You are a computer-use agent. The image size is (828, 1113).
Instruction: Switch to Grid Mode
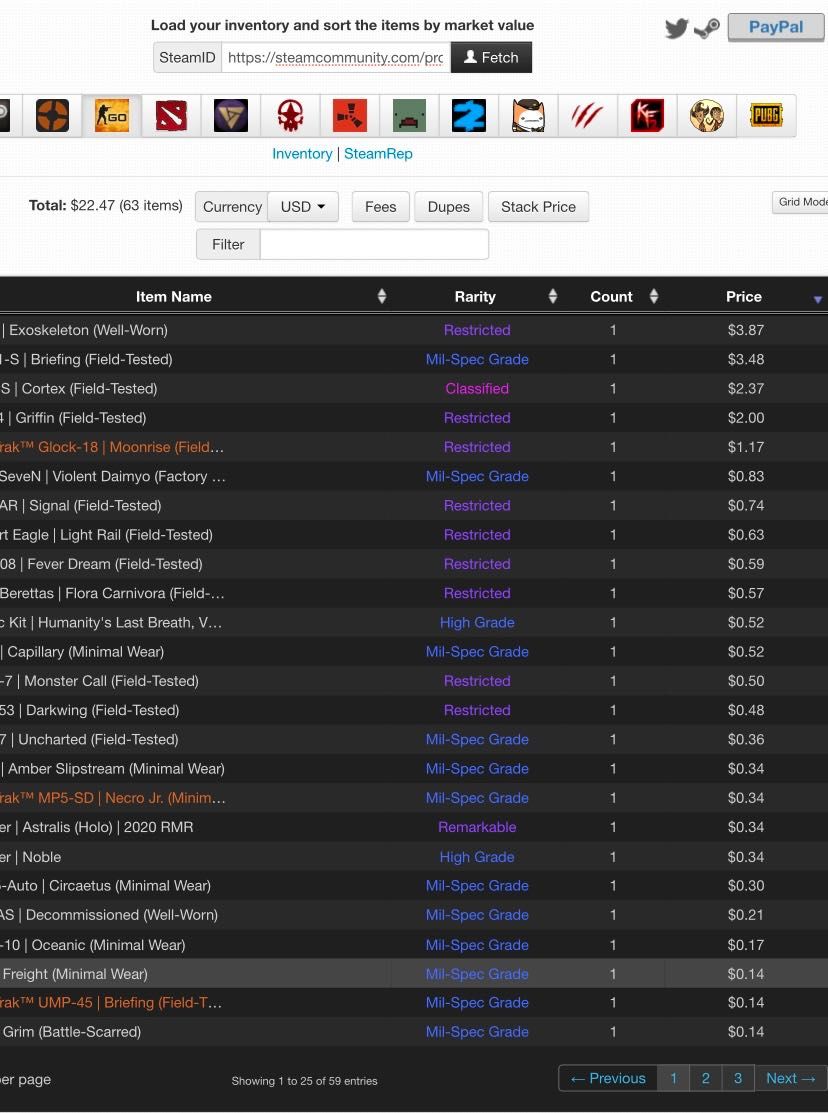(x=800, y=202)
